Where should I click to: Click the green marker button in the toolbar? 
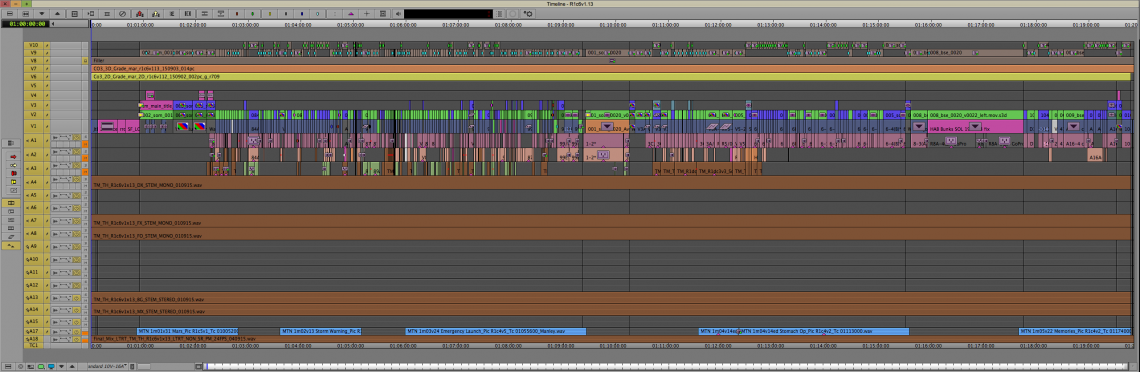(x=252, y=14)
